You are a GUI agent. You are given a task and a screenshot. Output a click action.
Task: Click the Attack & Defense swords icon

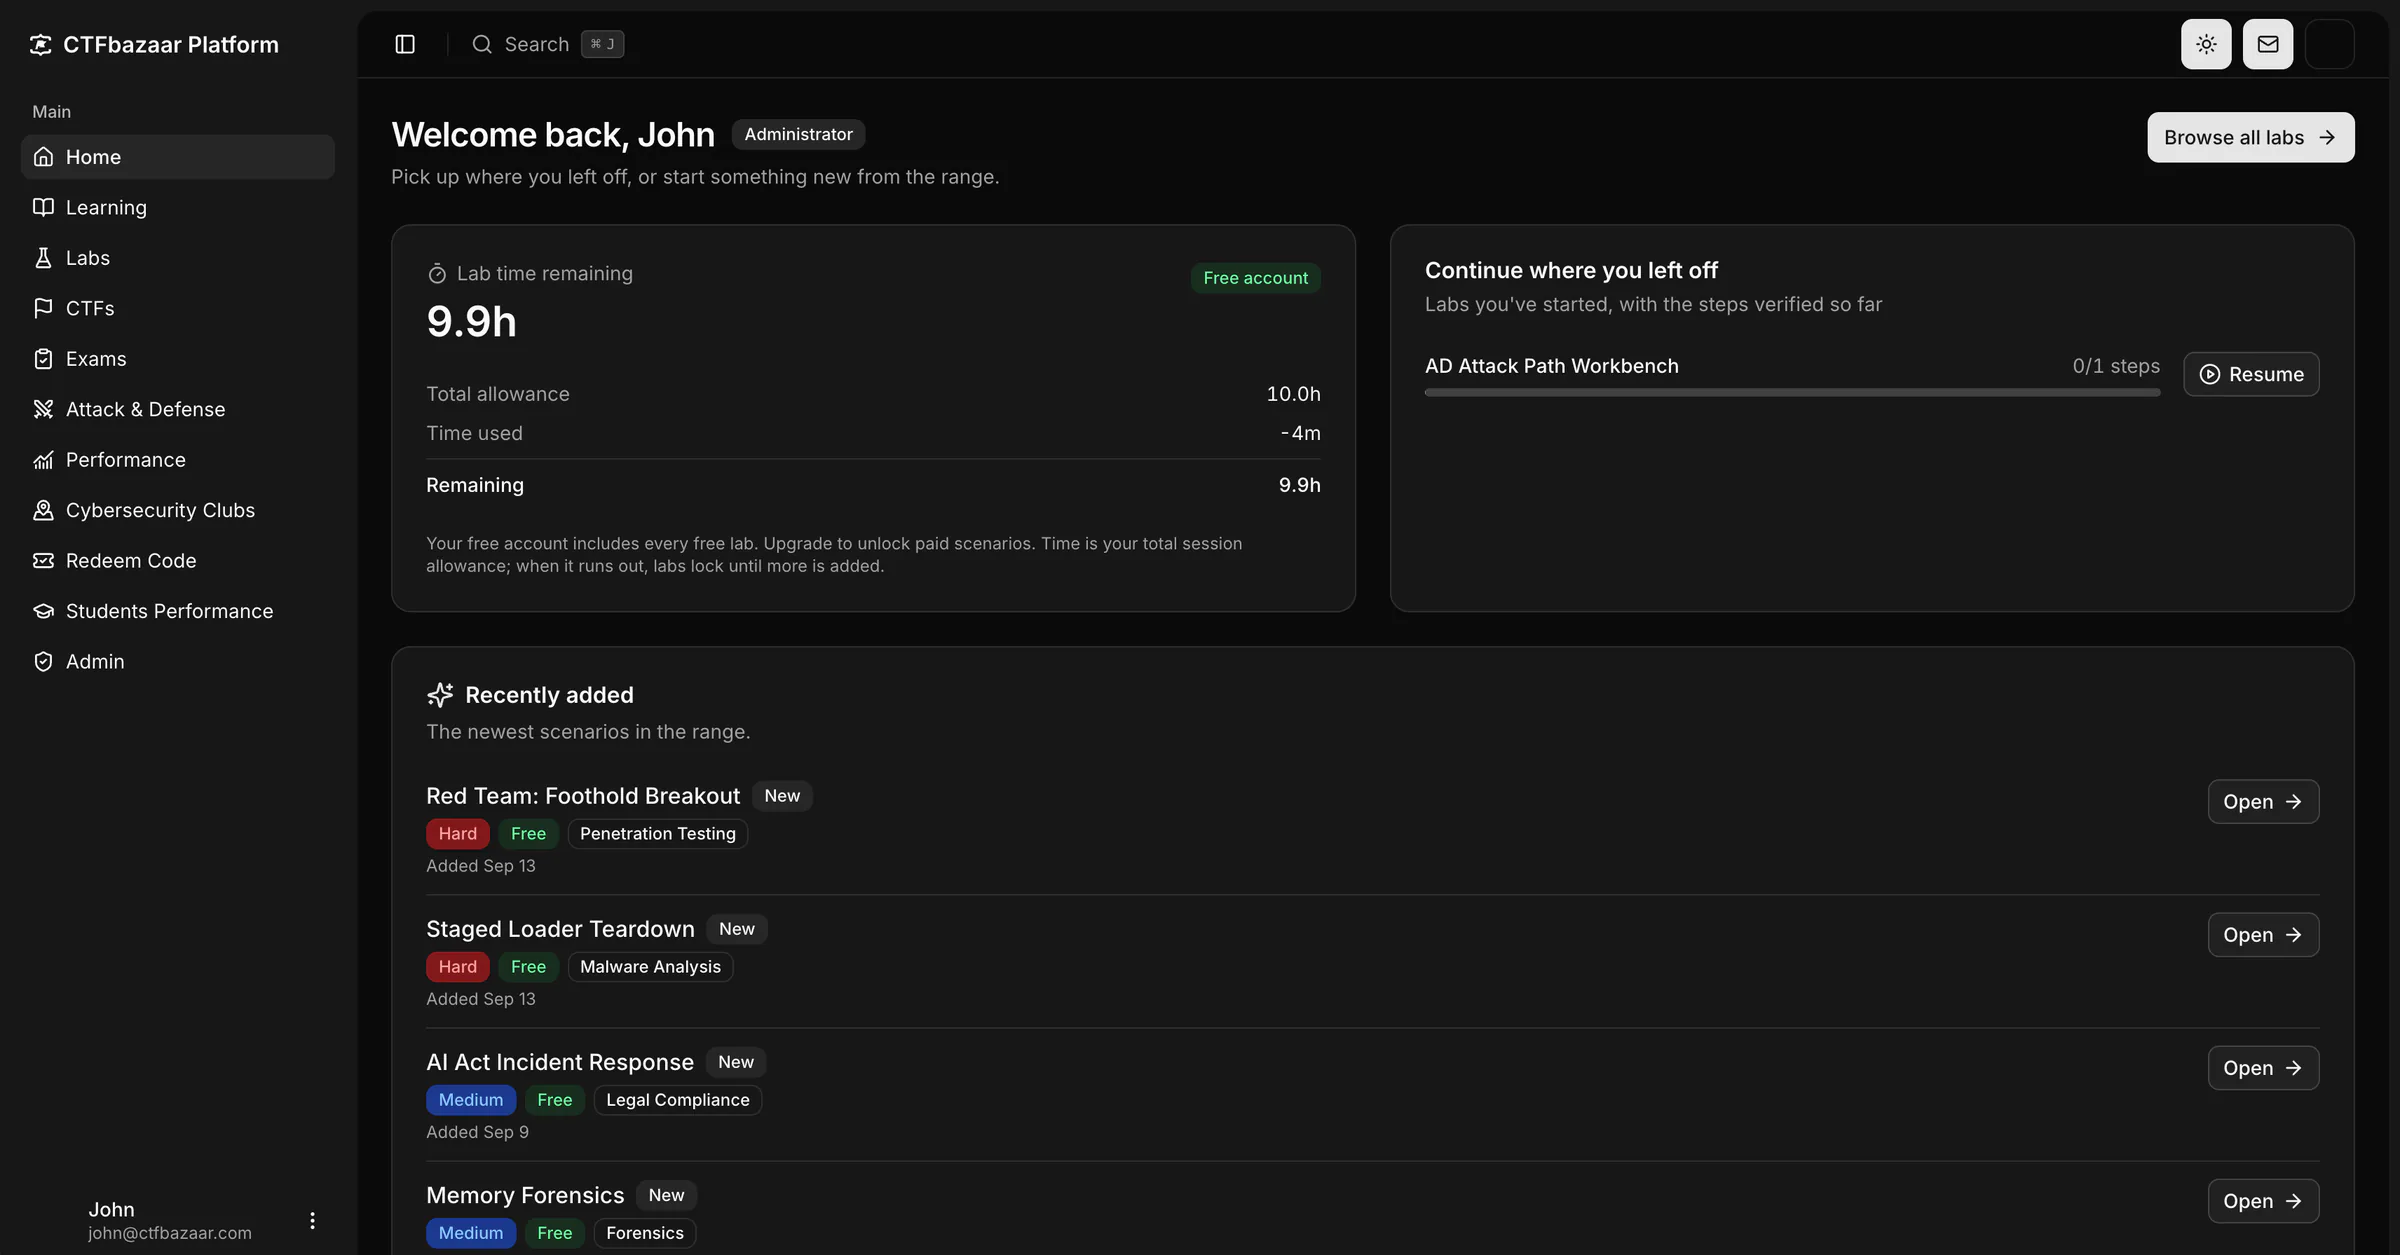[x=43, y=409]
